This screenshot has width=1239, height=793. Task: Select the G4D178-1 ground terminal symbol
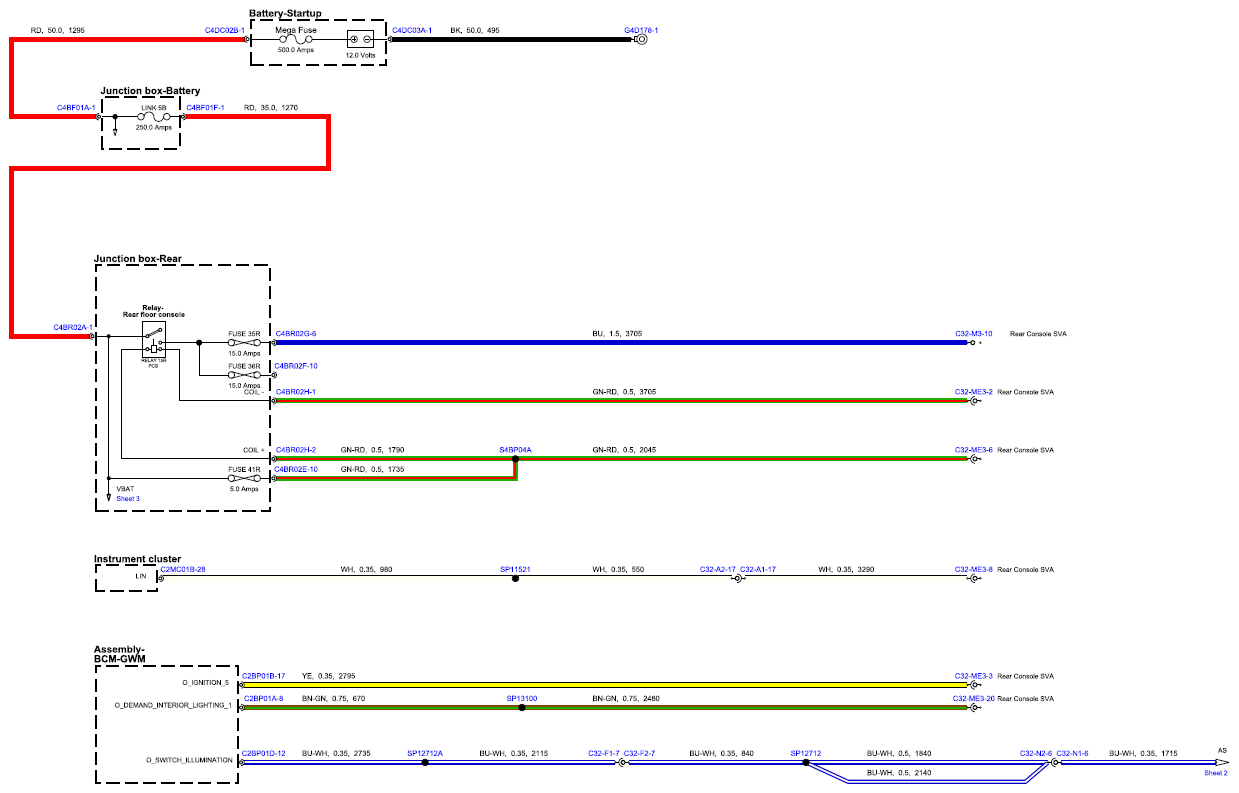click(x=642, y=40)
